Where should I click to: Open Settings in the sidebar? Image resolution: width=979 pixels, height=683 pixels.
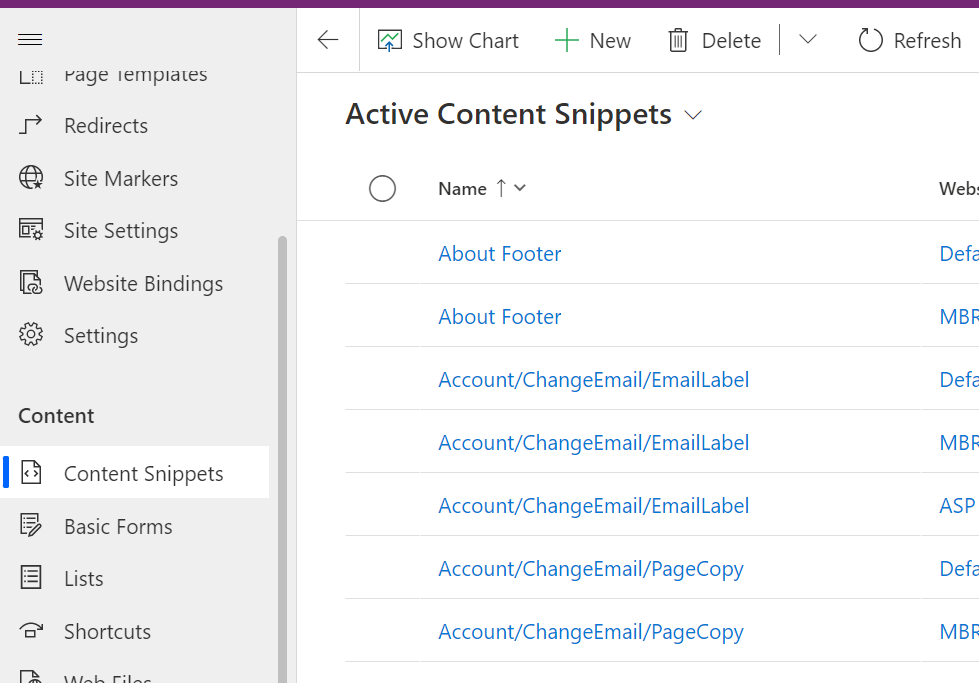tap(101, 336)
